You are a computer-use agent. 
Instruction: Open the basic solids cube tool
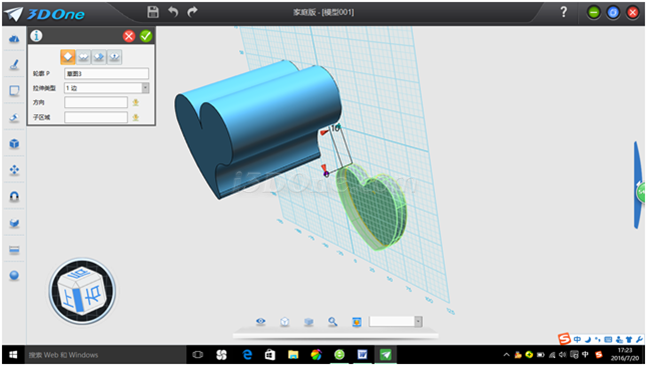point(14,144)
